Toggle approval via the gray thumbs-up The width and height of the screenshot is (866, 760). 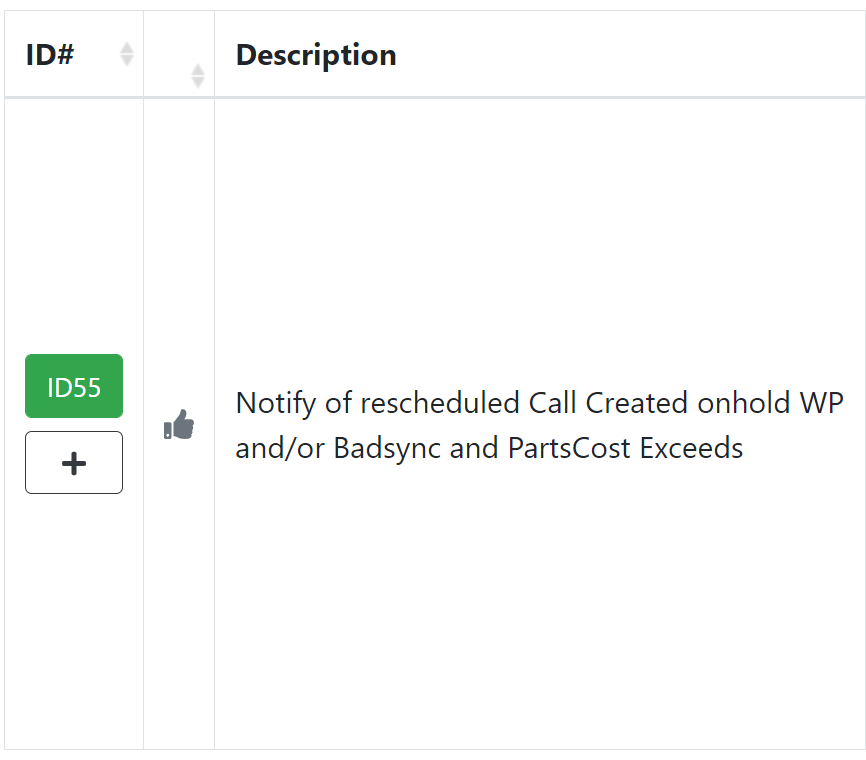coord(179,425)
